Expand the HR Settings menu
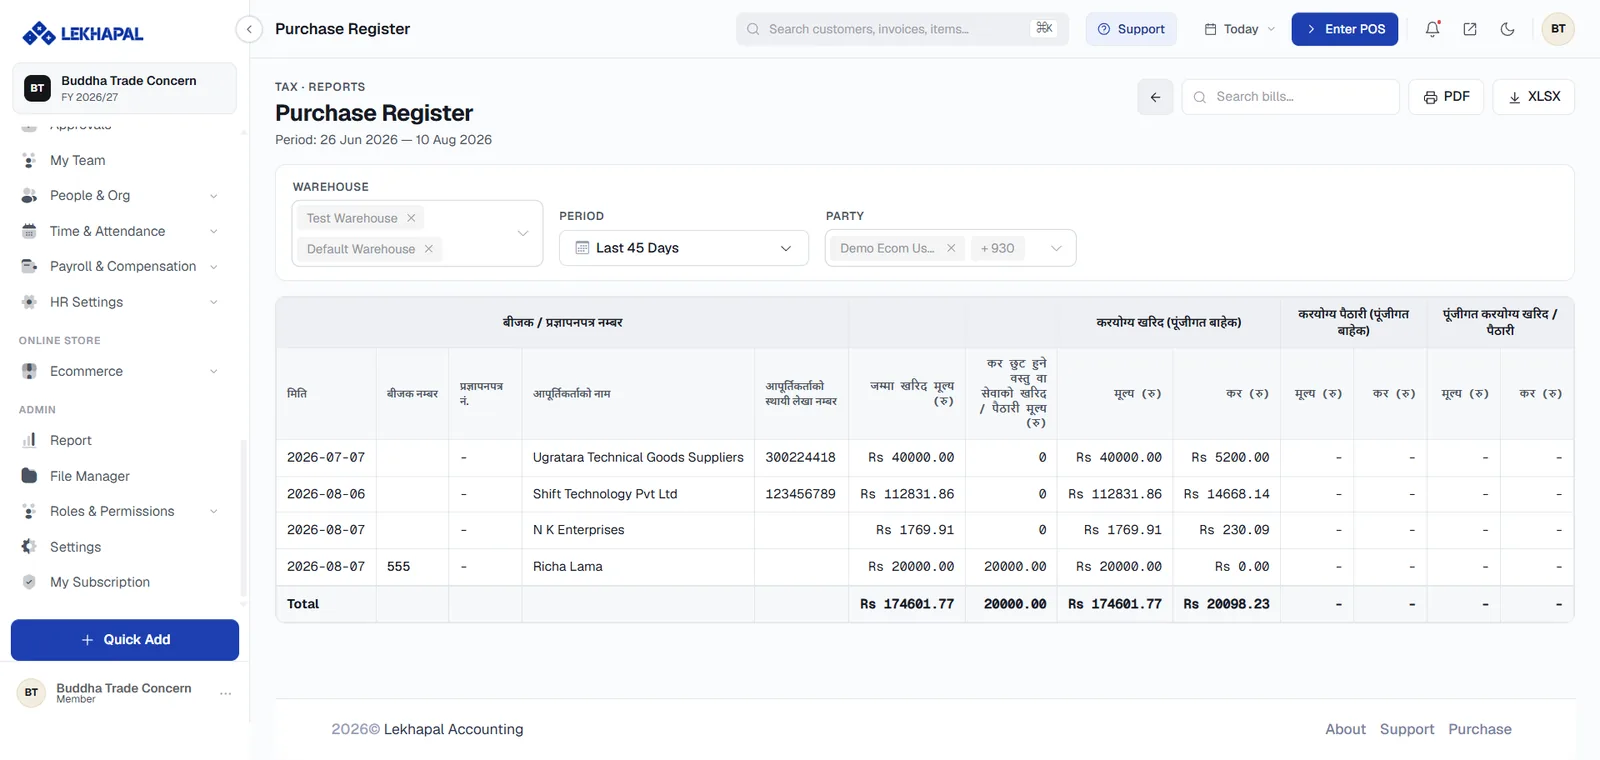Image resolution: width=1600 pixels, height=760 pixels. coord(213,302)
